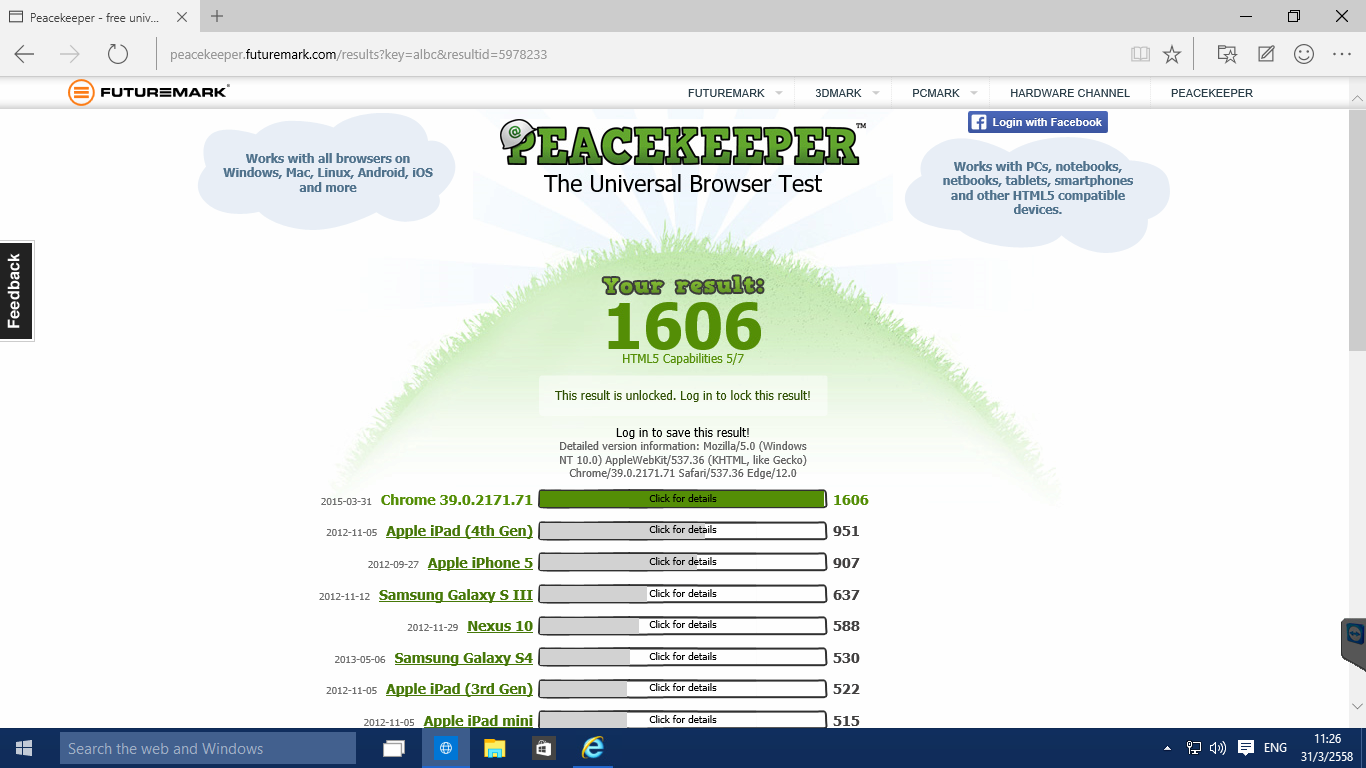Click the Futuremark logo
The width and height of the screenshot is (1366, 768).
click(149, 93)
